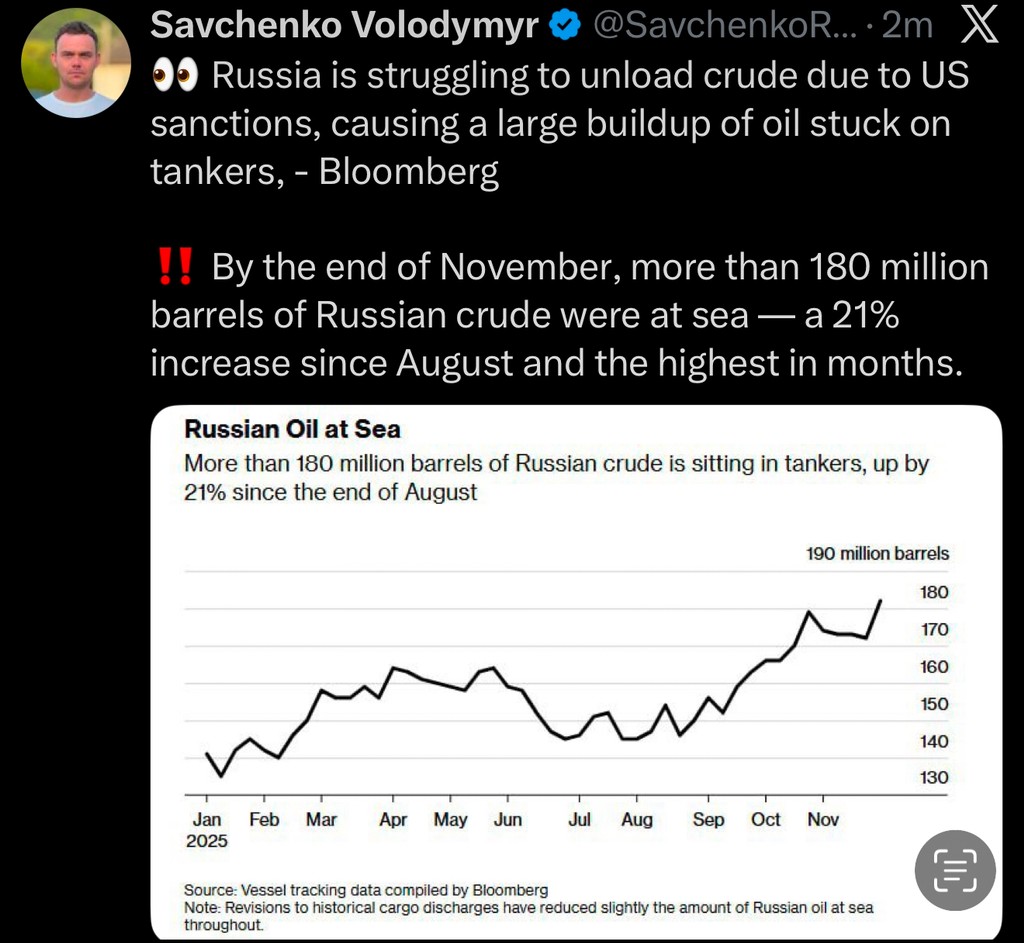This screenshot has width=1024, height=943.
Task: Click the @SavchenkoR handle
Action: coord(720,27)
